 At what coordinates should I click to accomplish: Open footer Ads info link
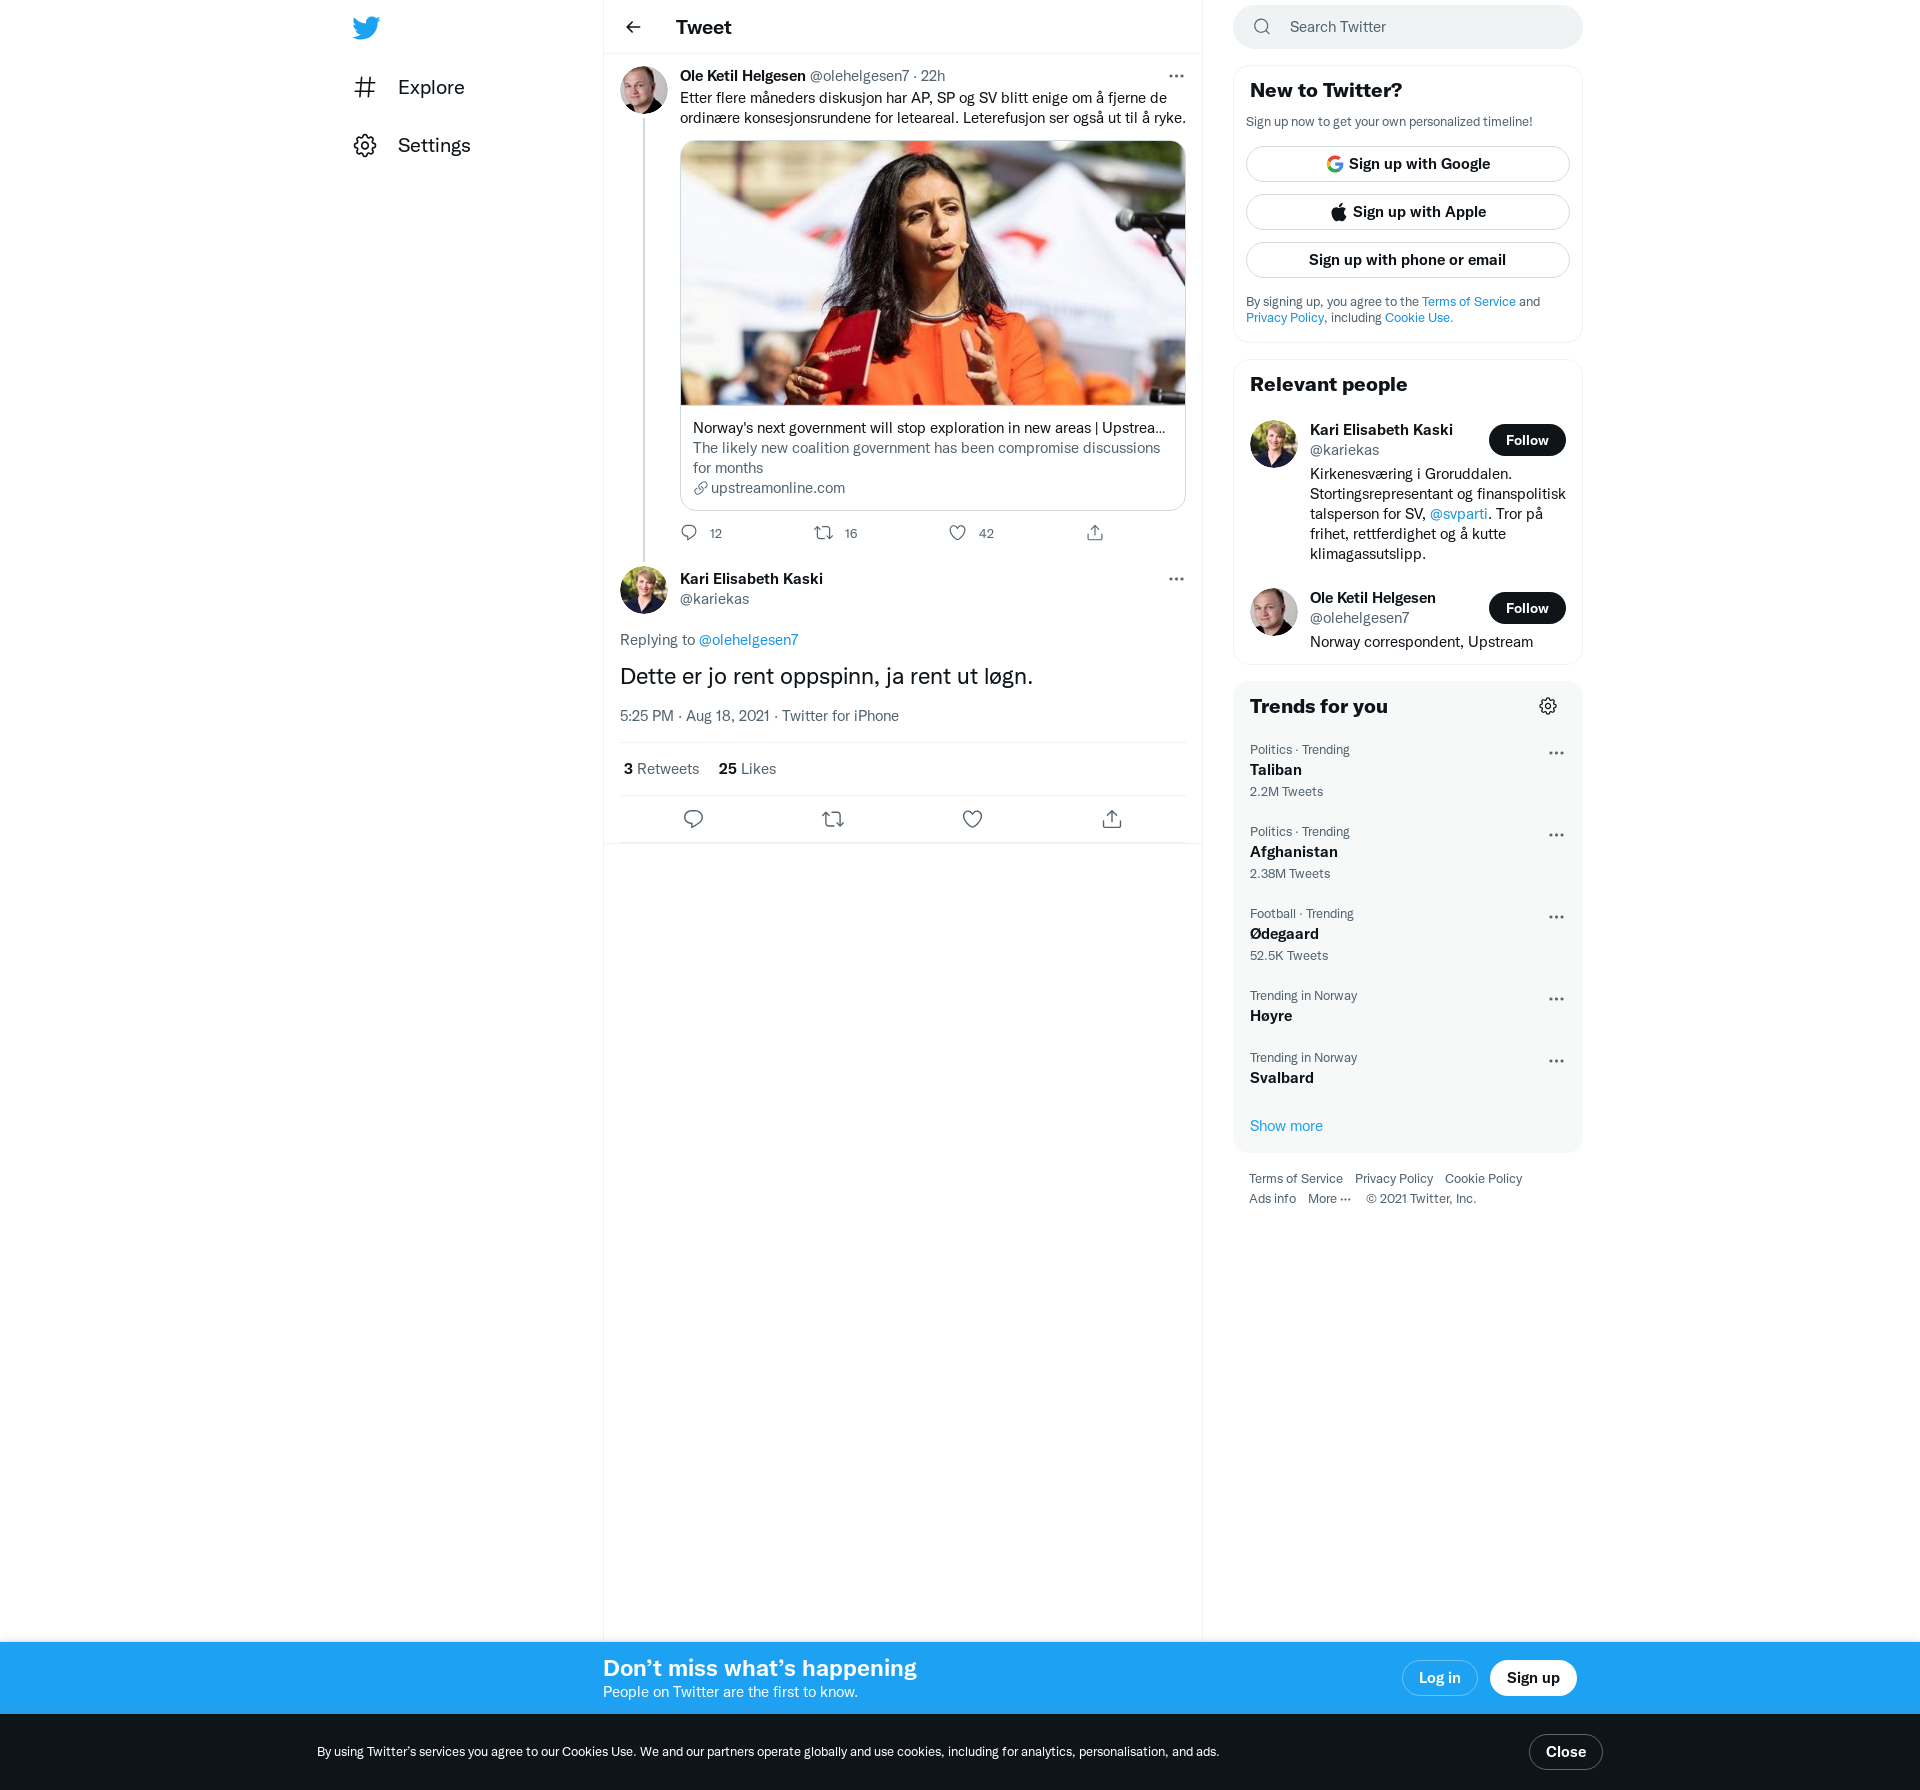(x=1272, y=1199)
